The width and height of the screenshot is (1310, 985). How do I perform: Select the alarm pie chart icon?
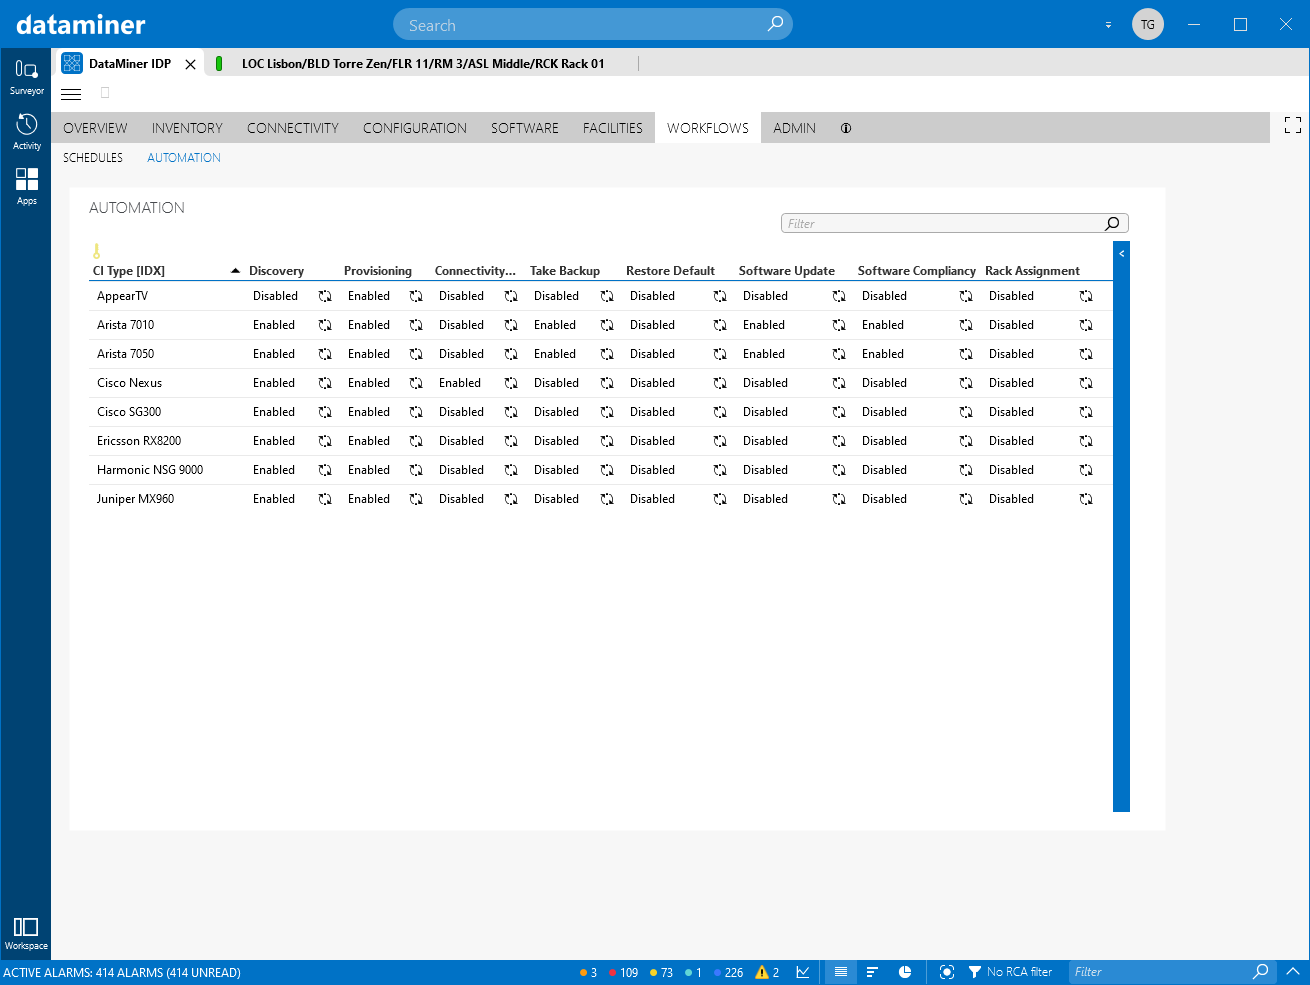tap(905, 972)
